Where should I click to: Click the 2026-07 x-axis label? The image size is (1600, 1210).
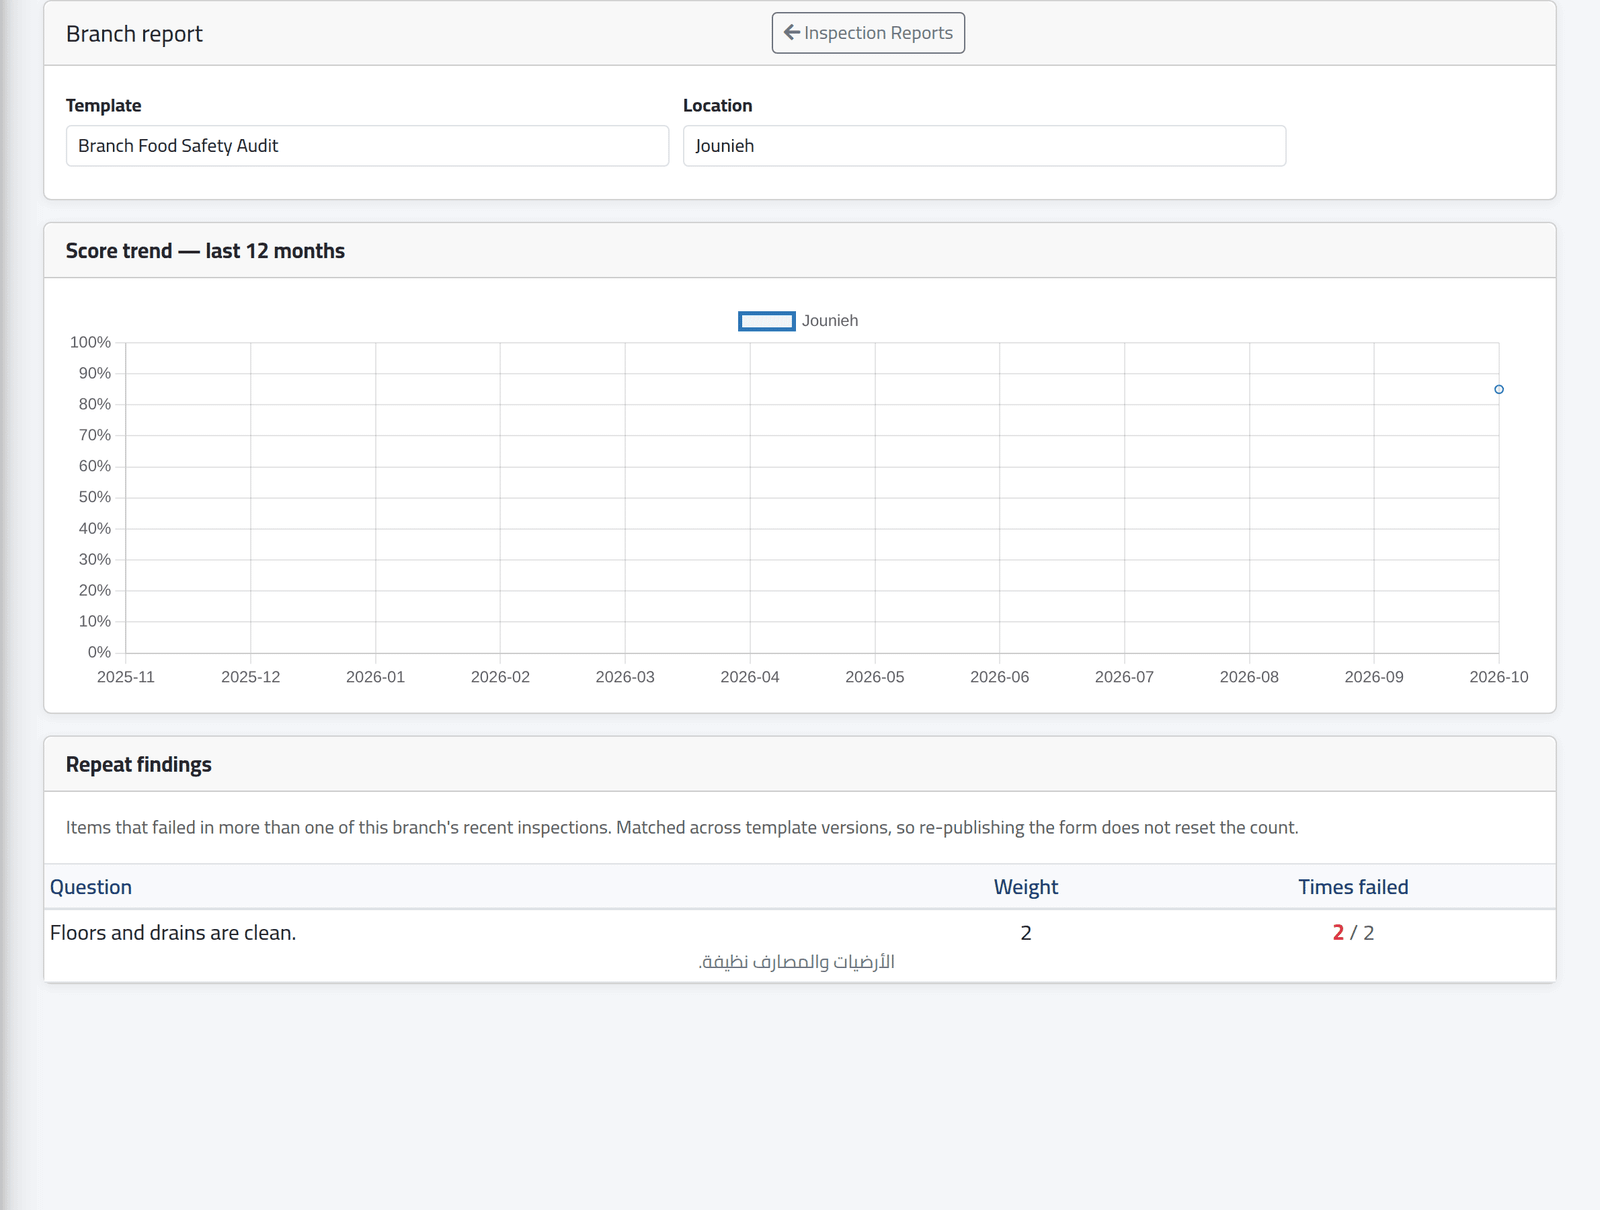click(x=1124, y=677)
